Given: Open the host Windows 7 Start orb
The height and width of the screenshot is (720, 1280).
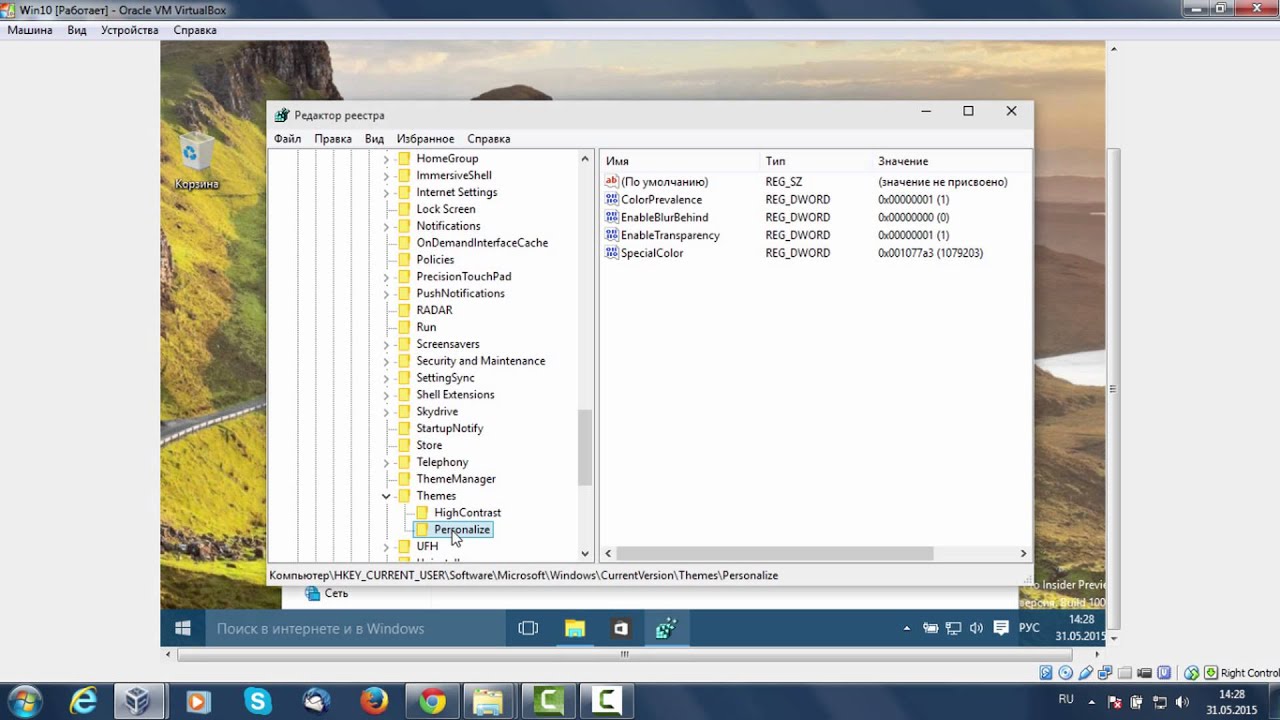Looking at the screenshot, I should point(24,701).
